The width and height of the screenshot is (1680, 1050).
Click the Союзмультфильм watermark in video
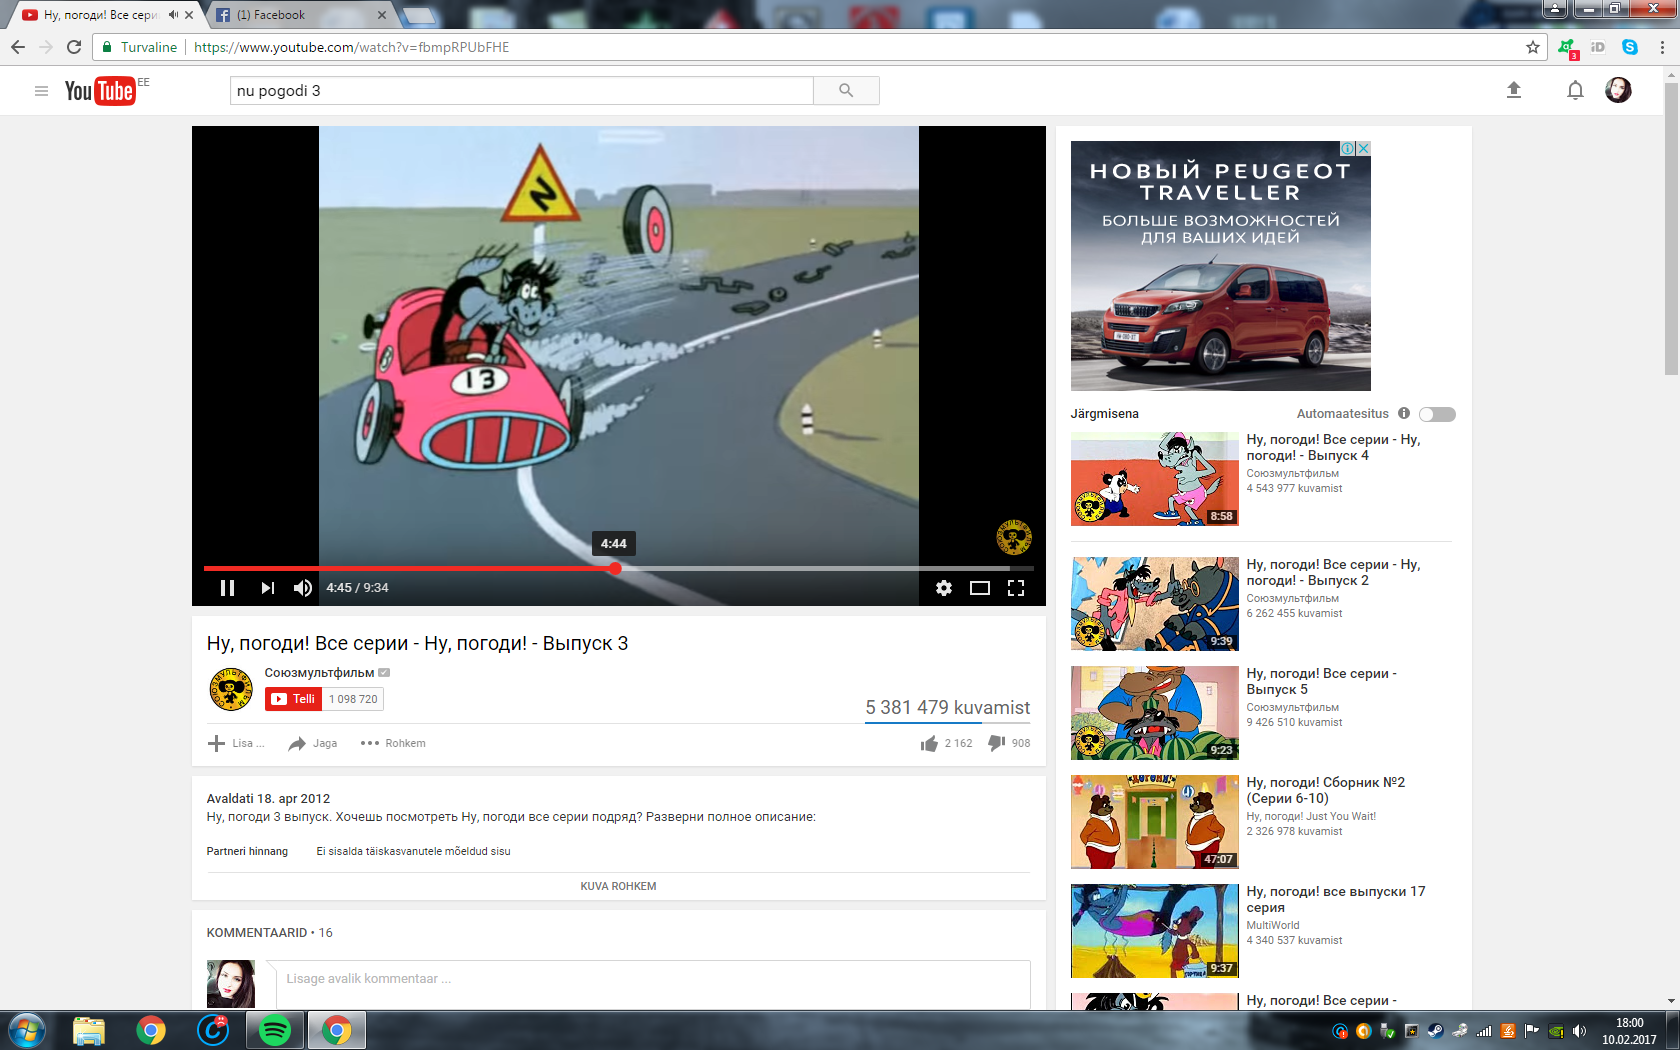[1013, 537]
